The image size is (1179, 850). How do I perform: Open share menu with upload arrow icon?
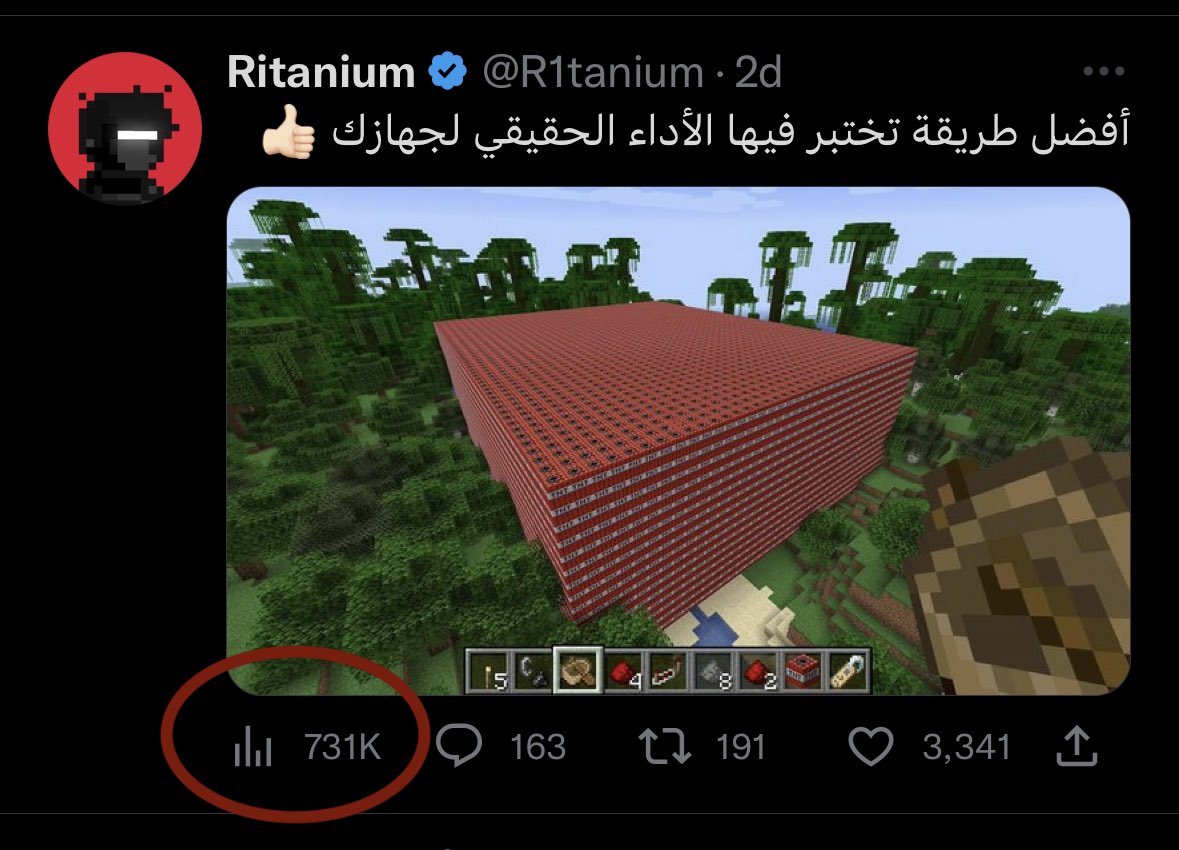click(x=1077, y=746)
